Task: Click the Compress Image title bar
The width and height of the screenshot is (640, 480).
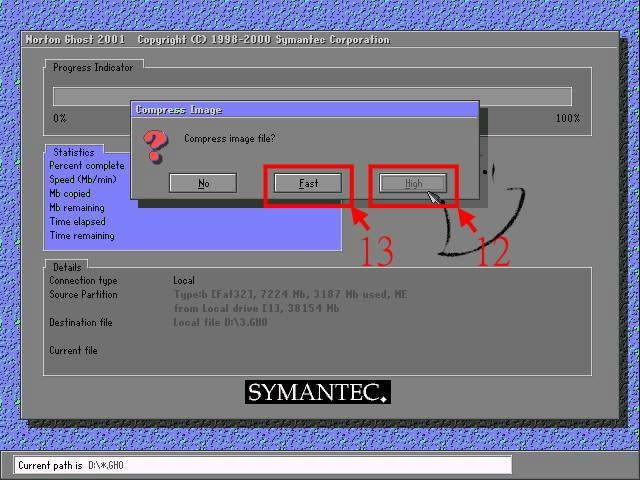Action: (x=305, y=110)
